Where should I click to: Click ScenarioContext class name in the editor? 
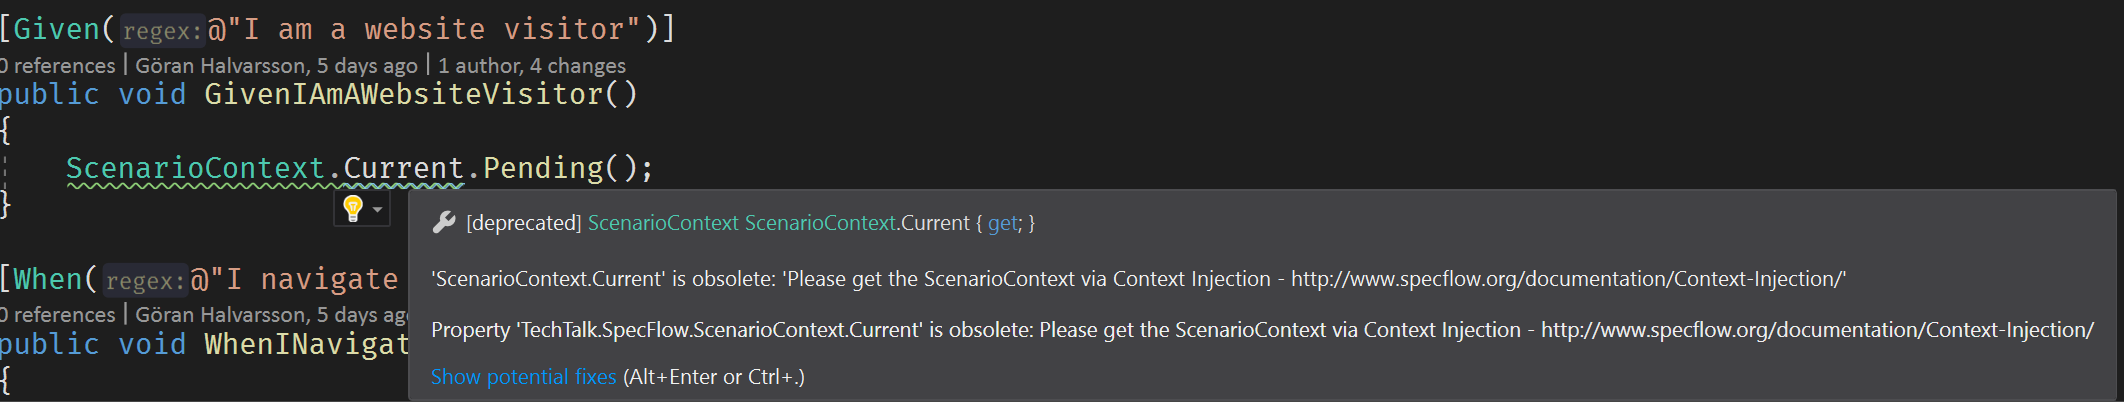click(x=195, y=168)
